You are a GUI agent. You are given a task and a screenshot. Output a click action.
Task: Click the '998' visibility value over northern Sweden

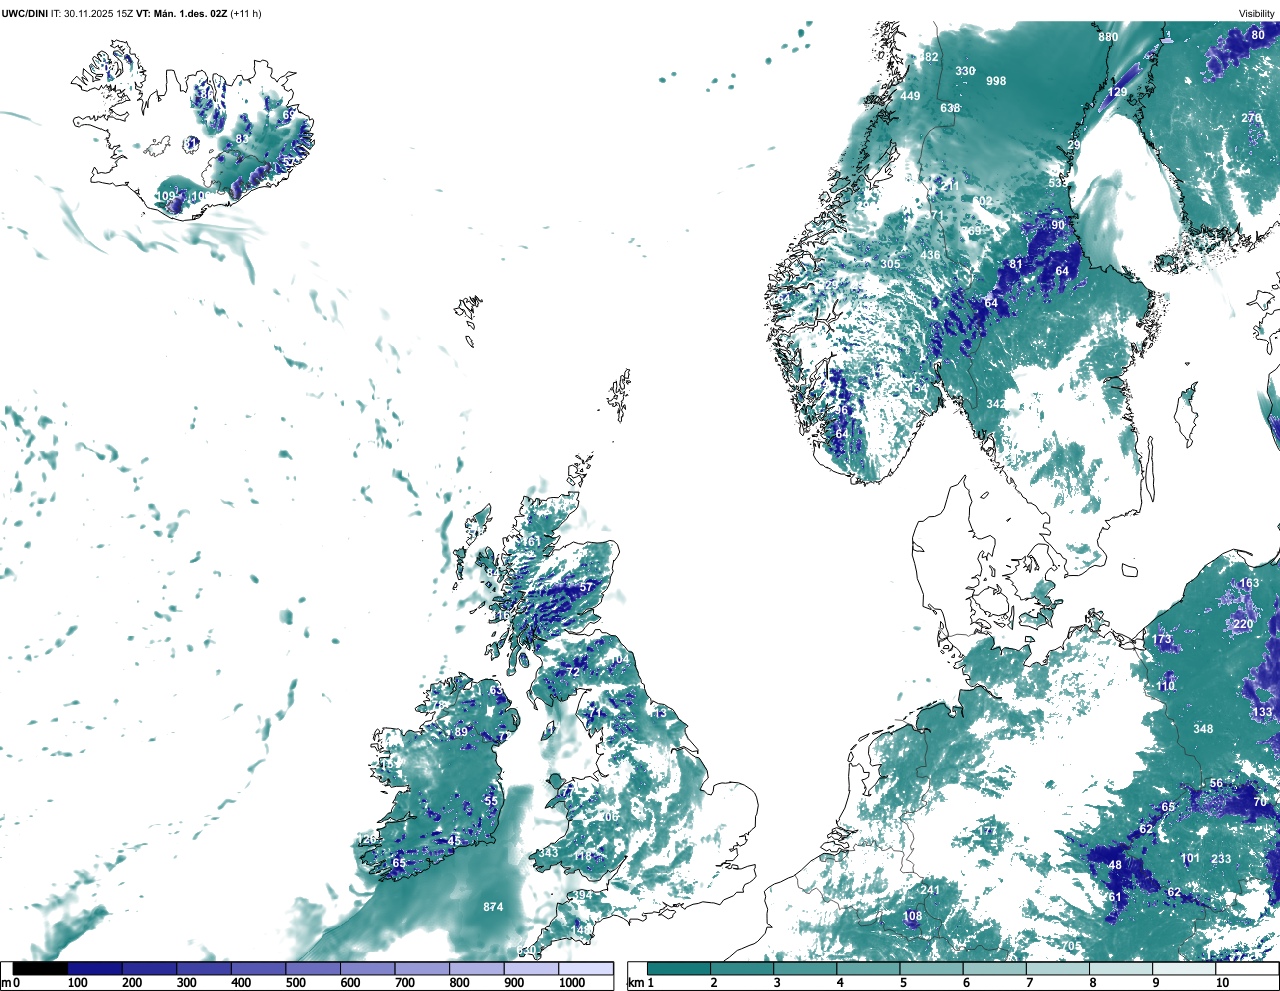(x=996, y=81)
